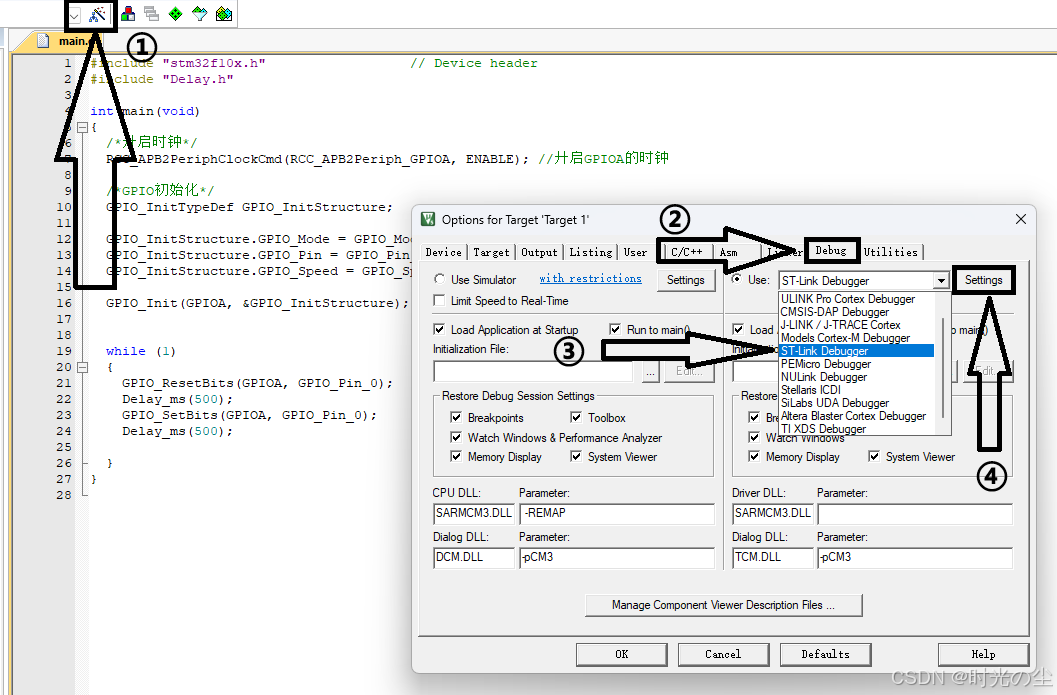The height and width of the screenshot is (695, 1057).
Task: Switch to the Output tab
Action: pos(539,252)
